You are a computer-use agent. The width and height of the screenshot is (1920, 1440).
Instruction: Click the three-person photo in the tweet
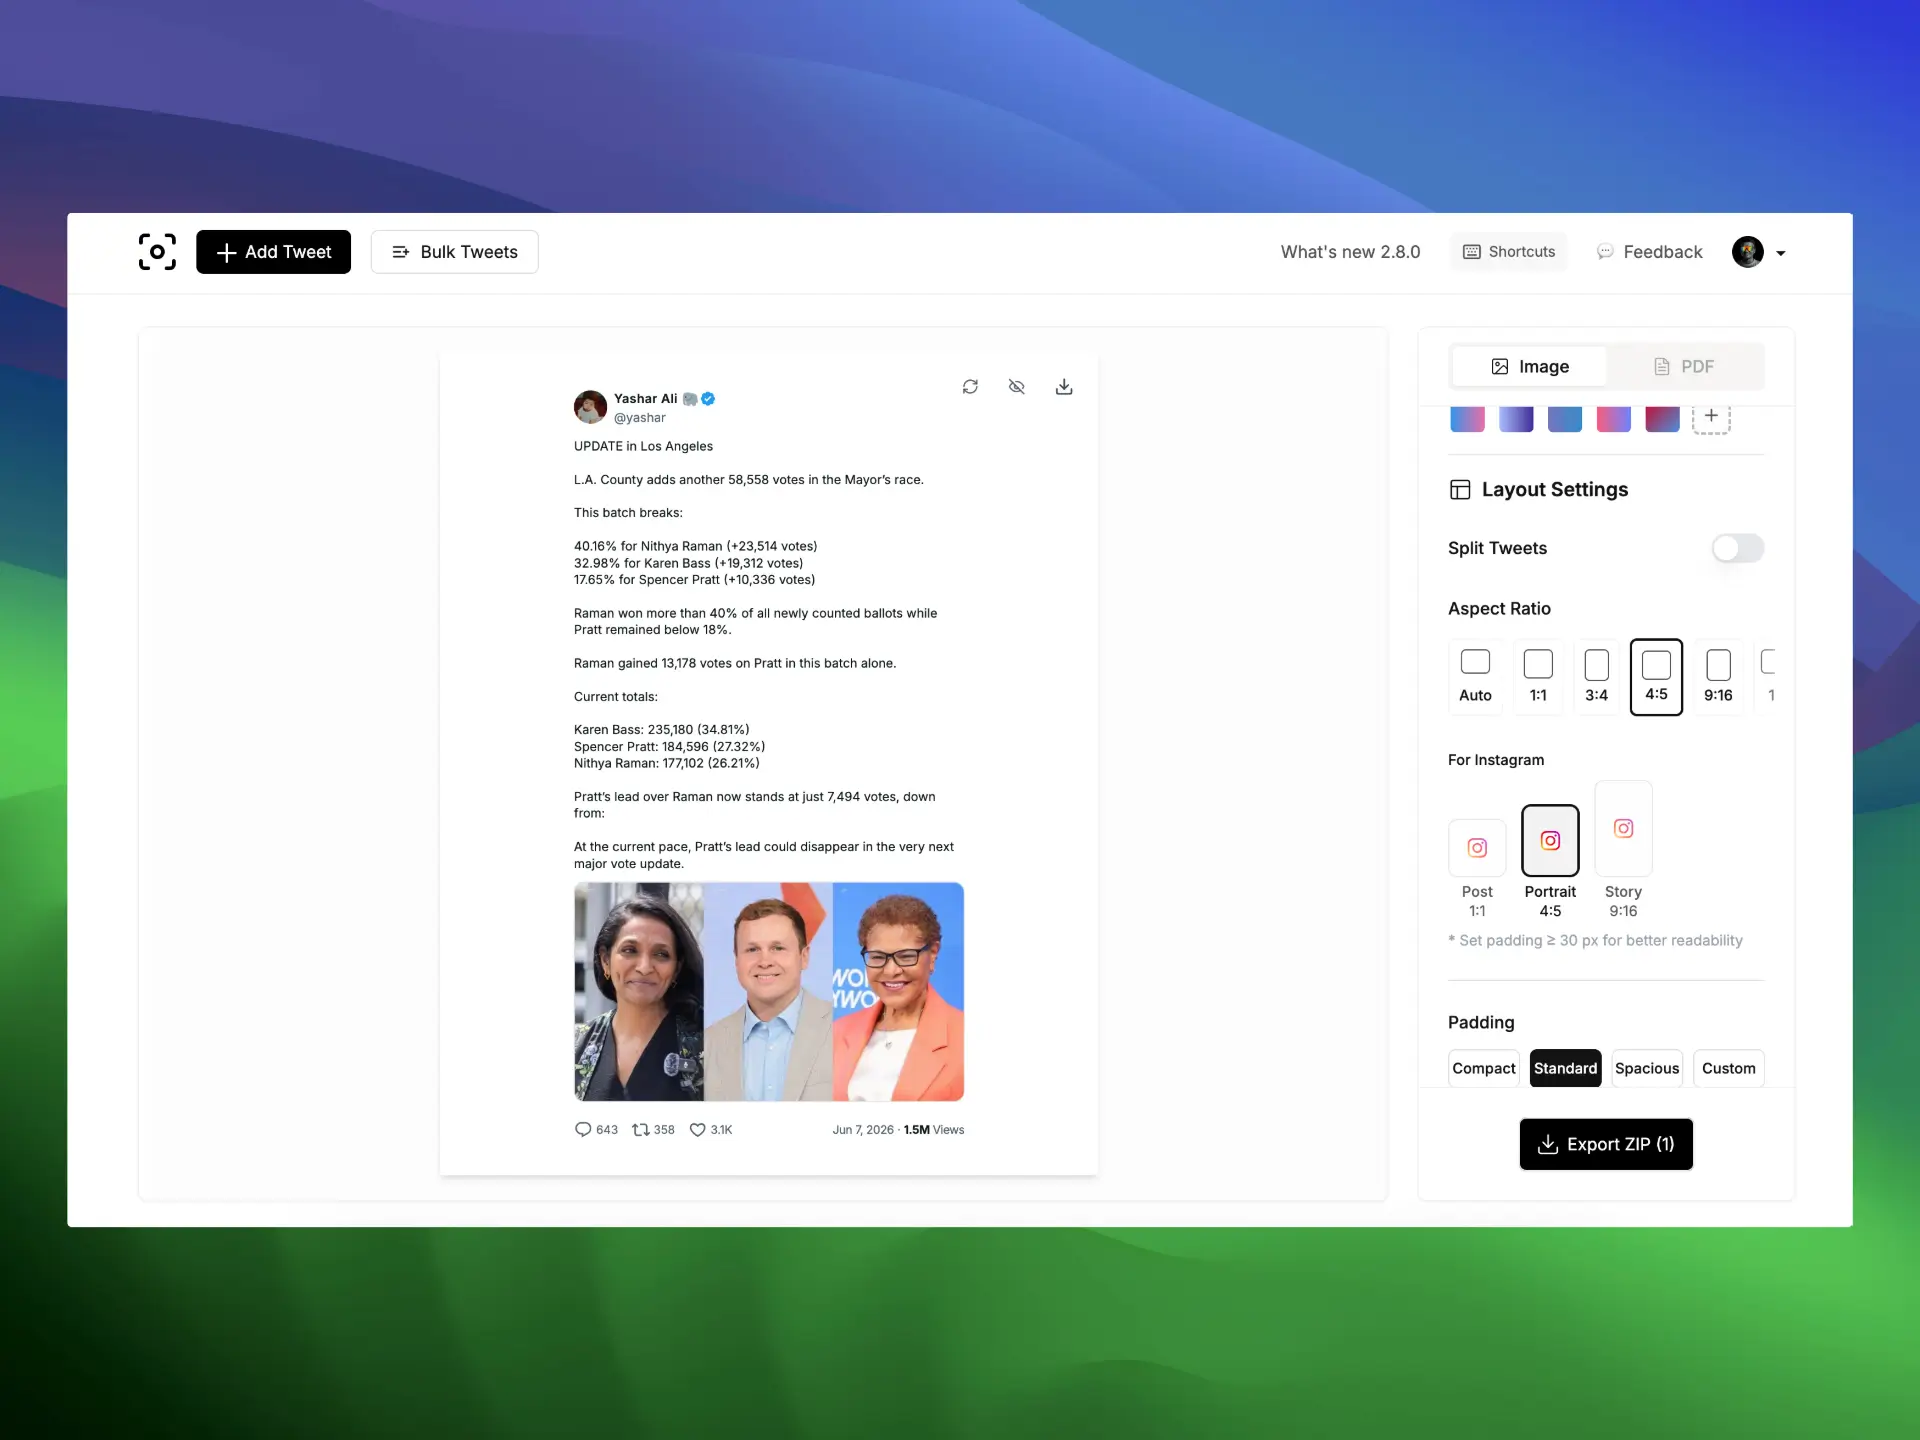(x=769, y=992)
